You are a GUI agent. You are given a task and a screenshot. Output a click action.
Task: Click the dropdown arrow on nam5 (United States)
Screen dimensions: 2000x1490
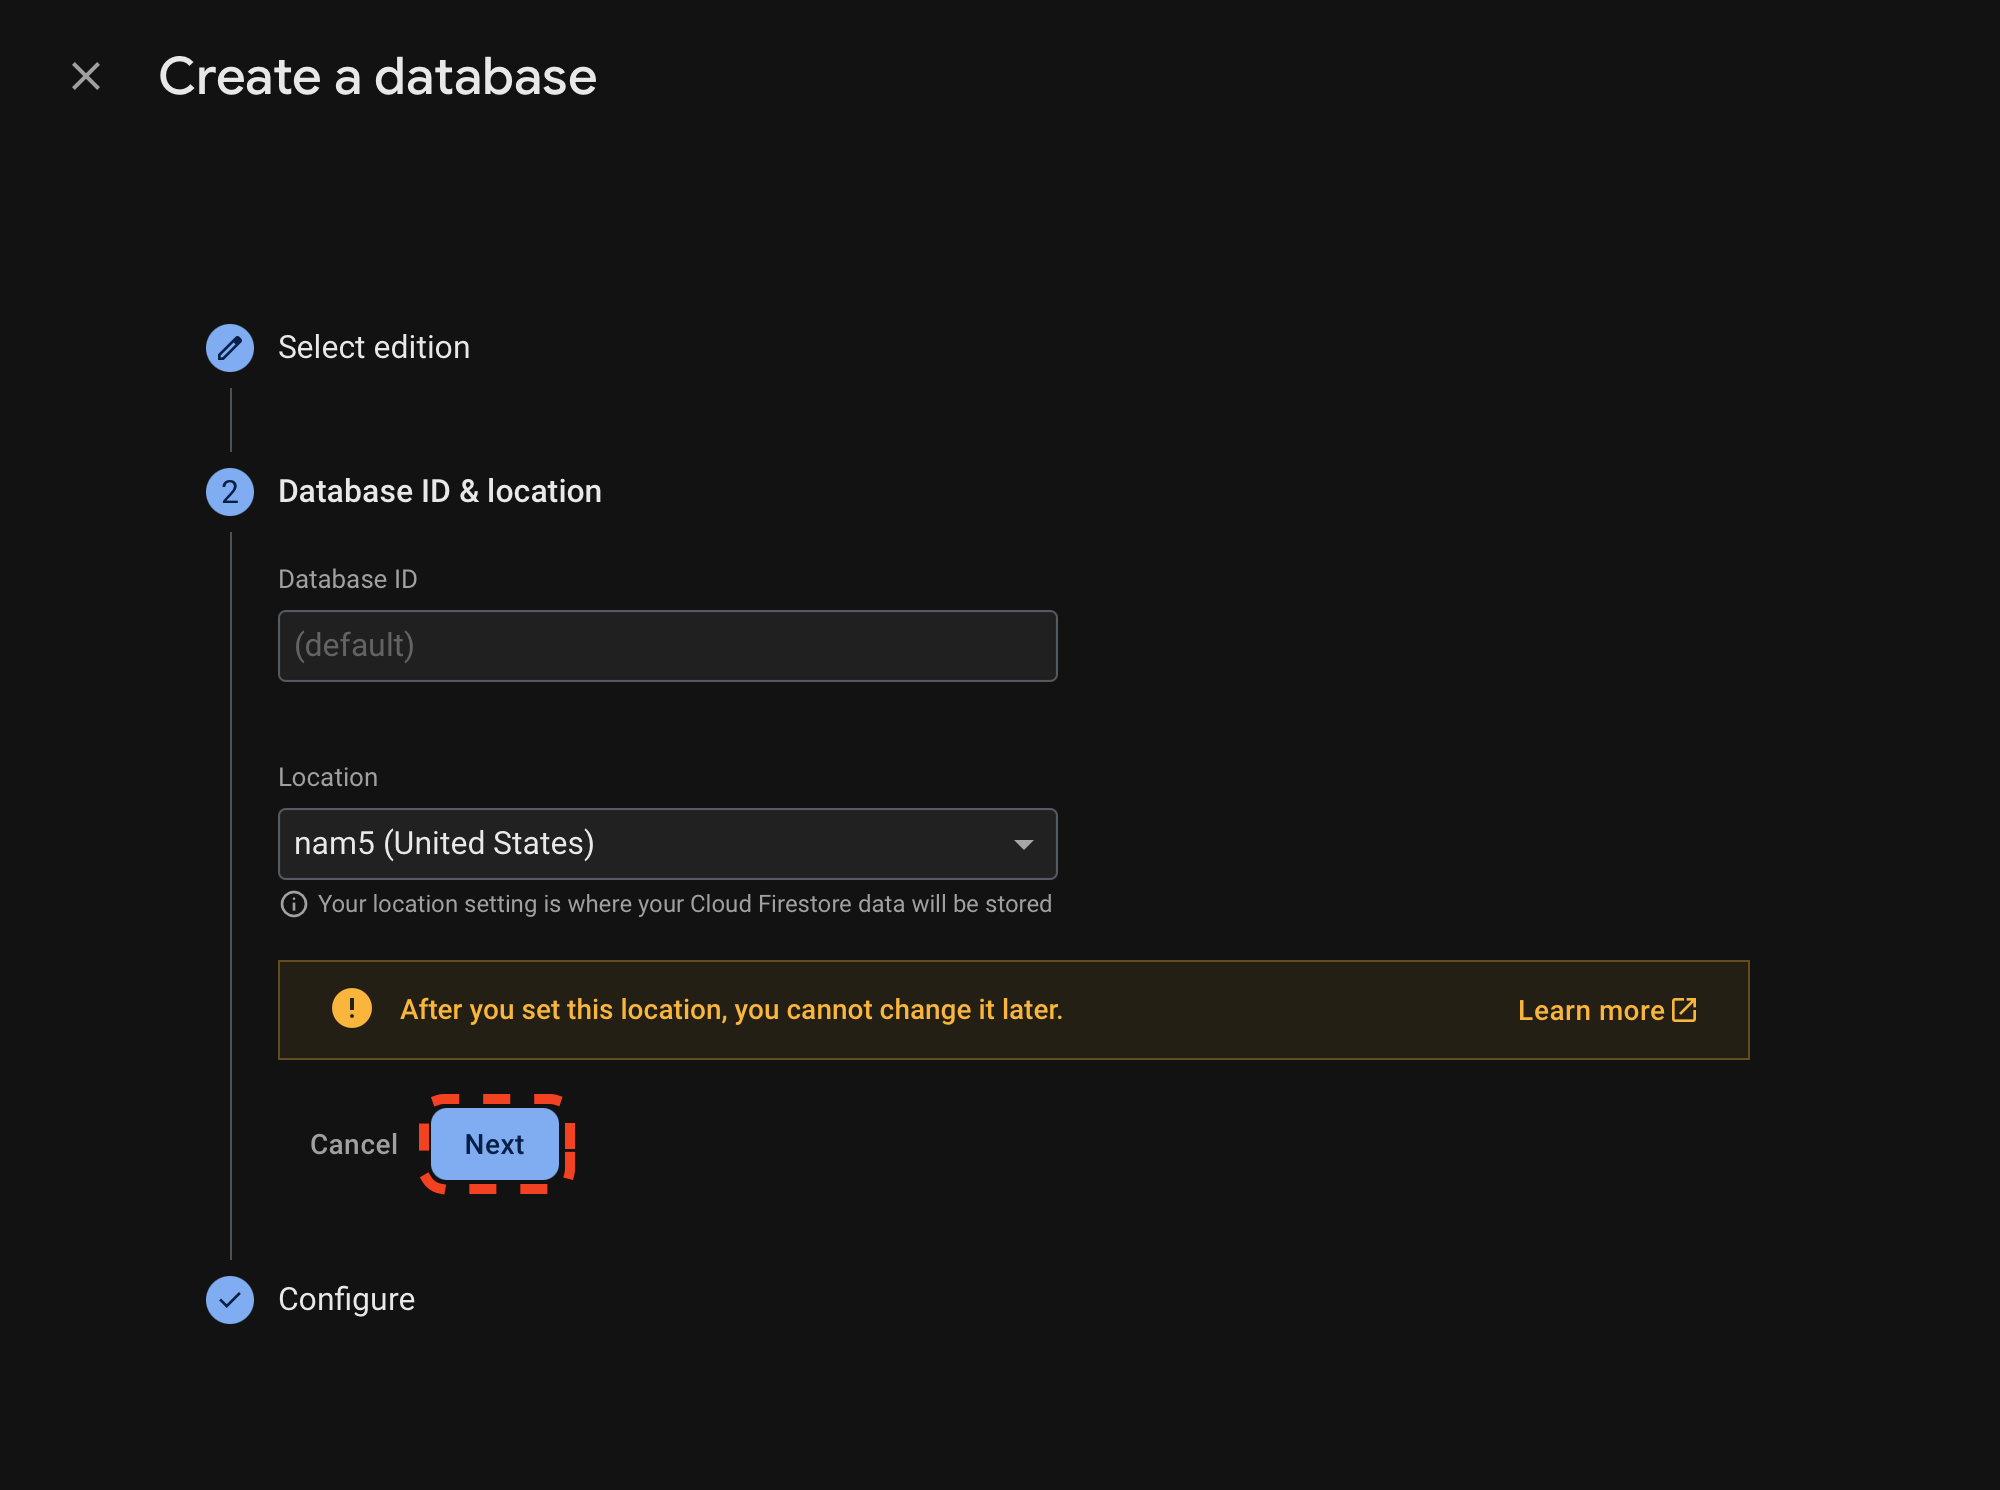[1024, 844]
